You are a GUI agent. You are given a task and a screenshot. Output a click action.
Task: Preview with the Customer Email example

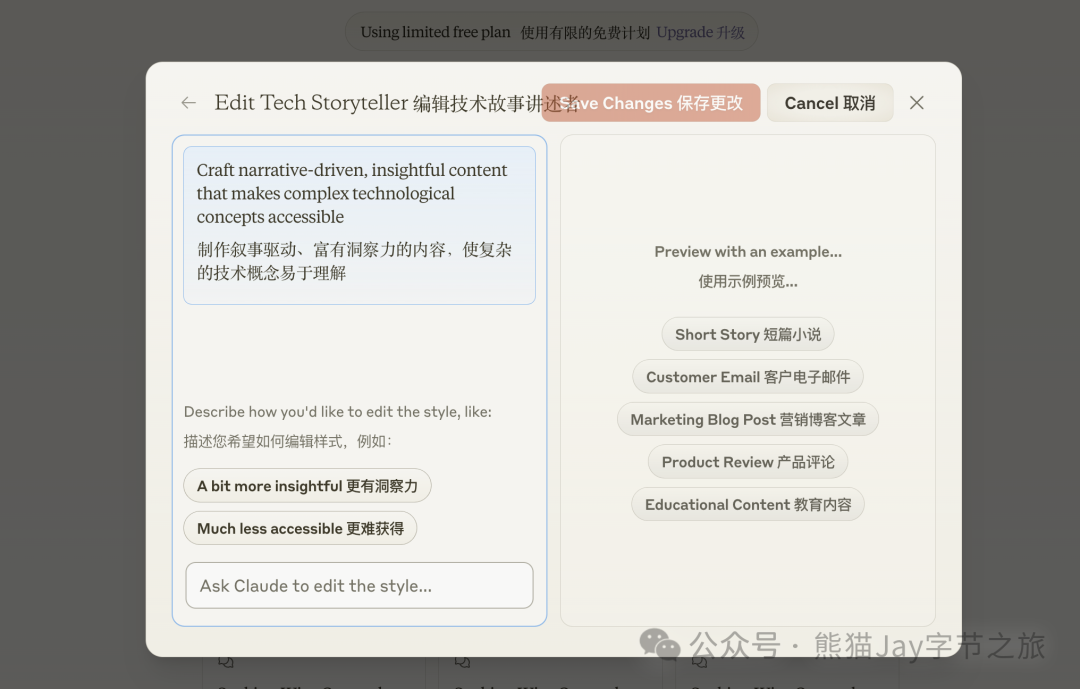tap(748, 377)
